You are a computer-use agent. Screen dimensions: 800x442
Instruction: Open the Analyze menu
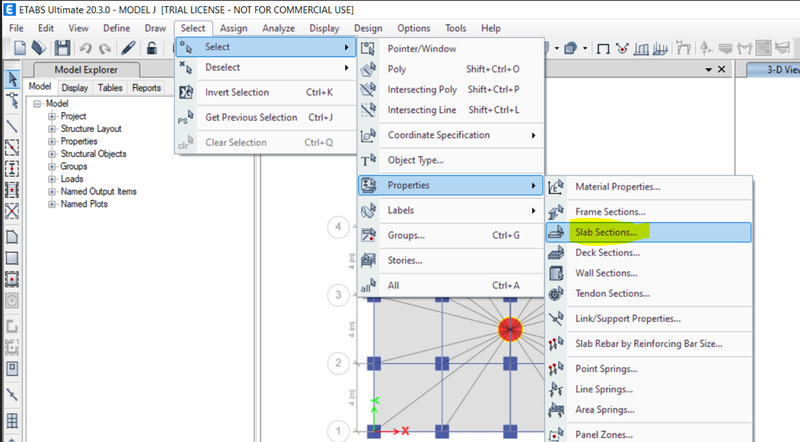click(279, 29)
